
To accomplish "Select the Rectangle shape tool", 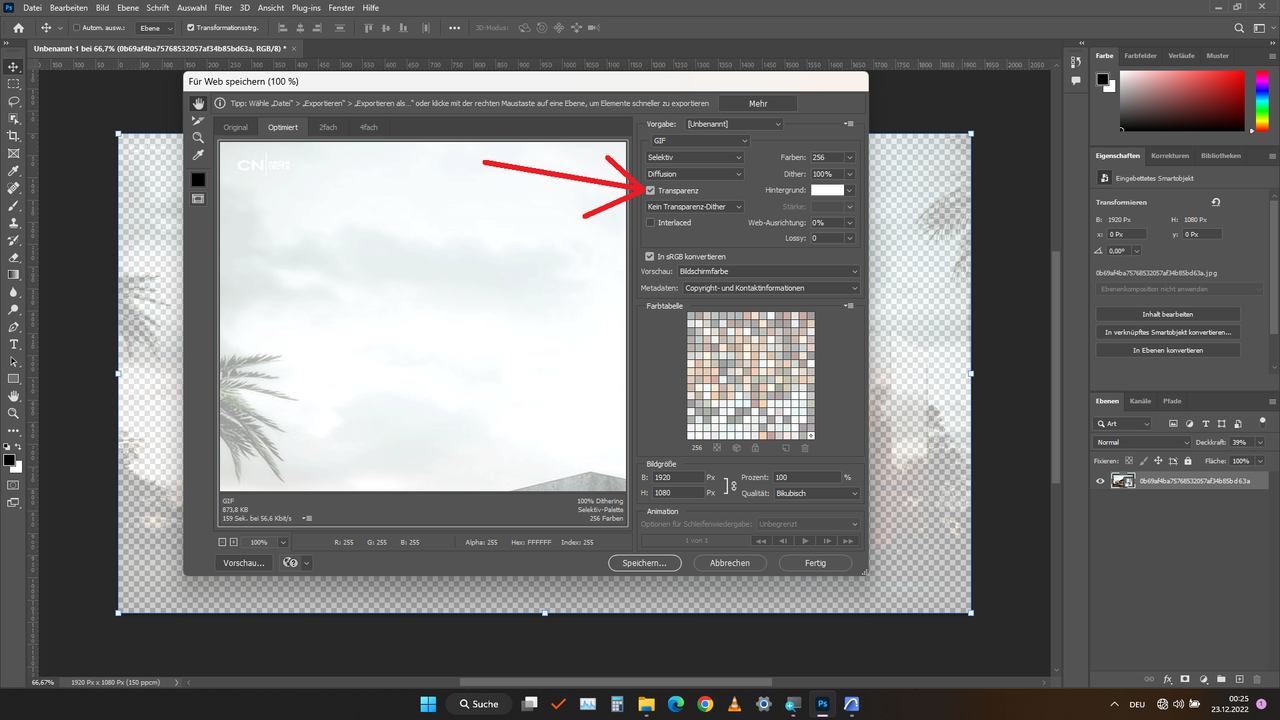I will [x=13, y=379].
